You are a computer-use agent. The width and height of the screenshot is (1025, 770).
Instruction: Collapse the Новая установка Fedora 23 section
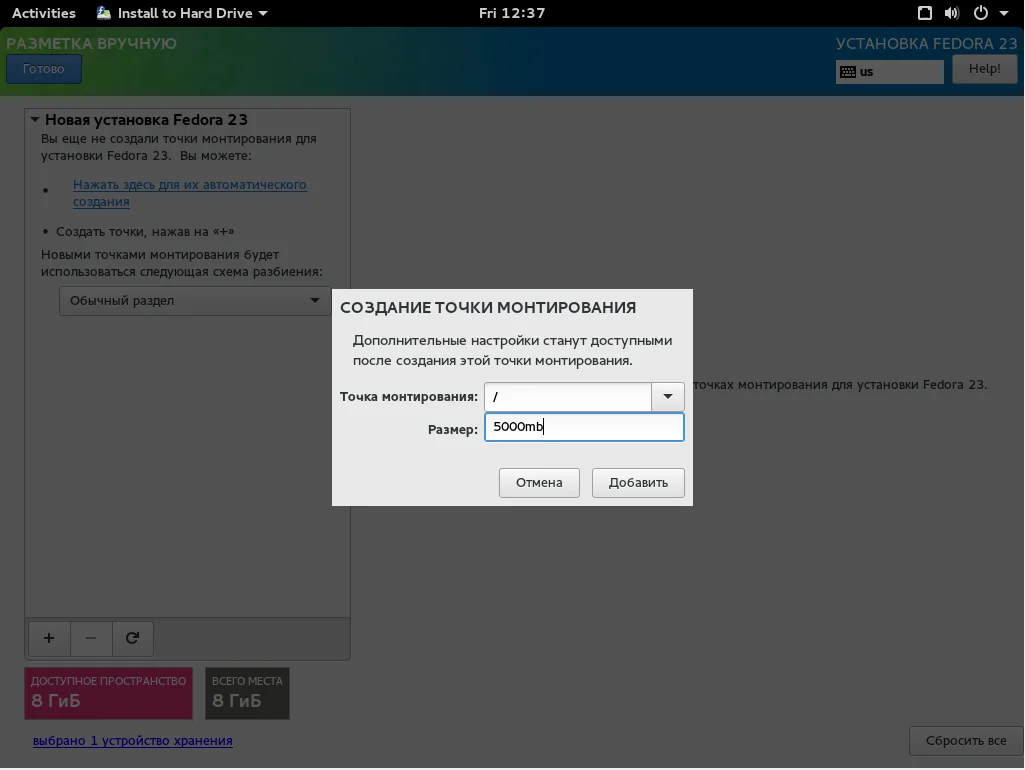pos(35,120)
